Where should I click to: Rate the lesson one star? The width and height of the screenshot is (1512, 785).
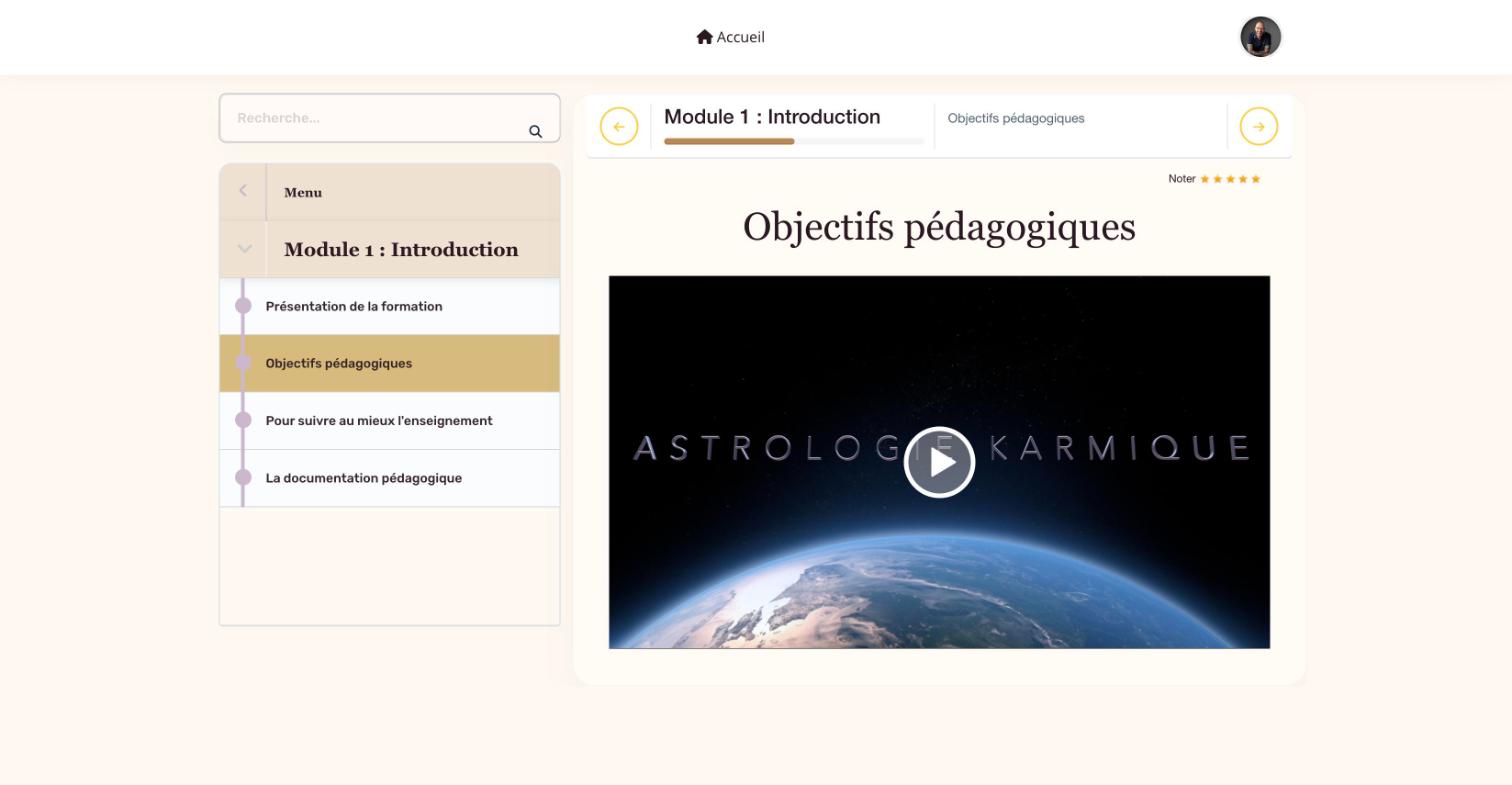click(1205, 179)
